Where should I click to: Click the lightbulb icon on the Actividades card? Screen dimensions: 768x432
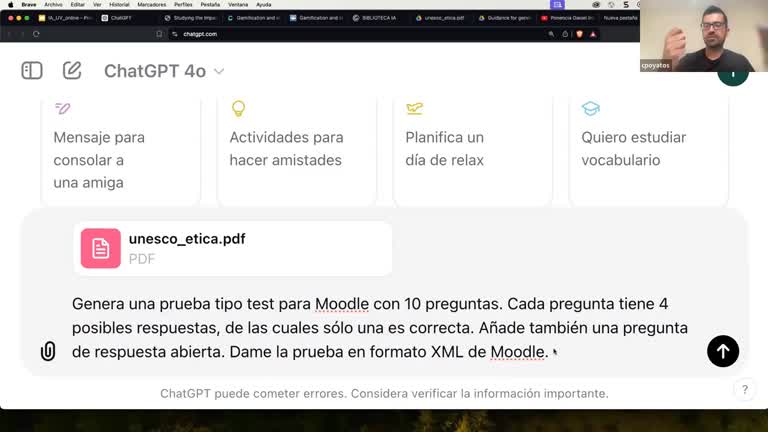(238, 108)
